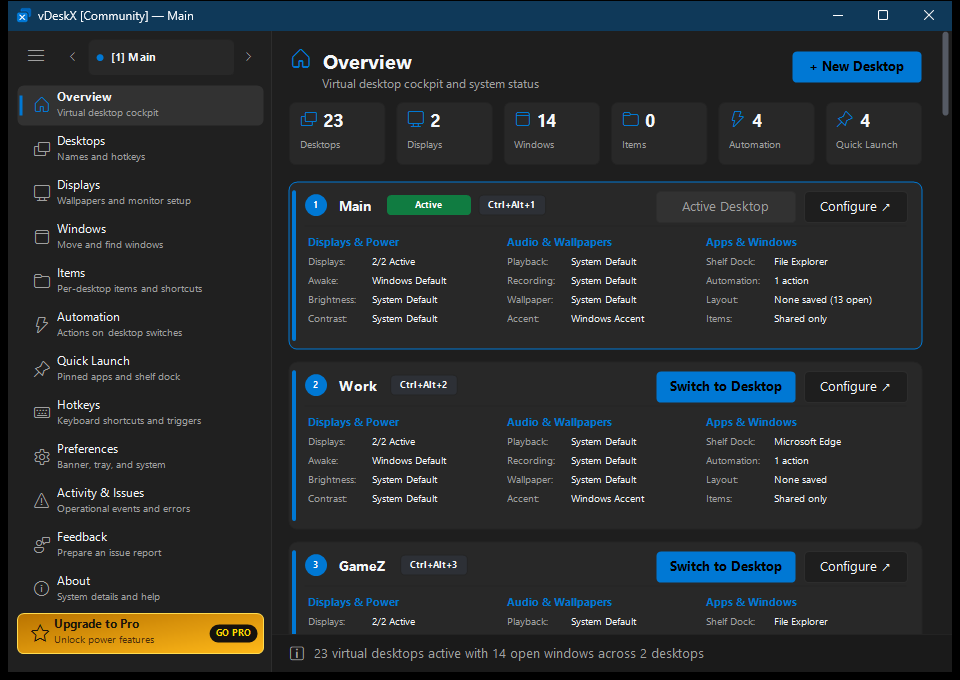960x680 pixels.
Task: Go to next desktop with right chevron
Action: coord(249,57)
